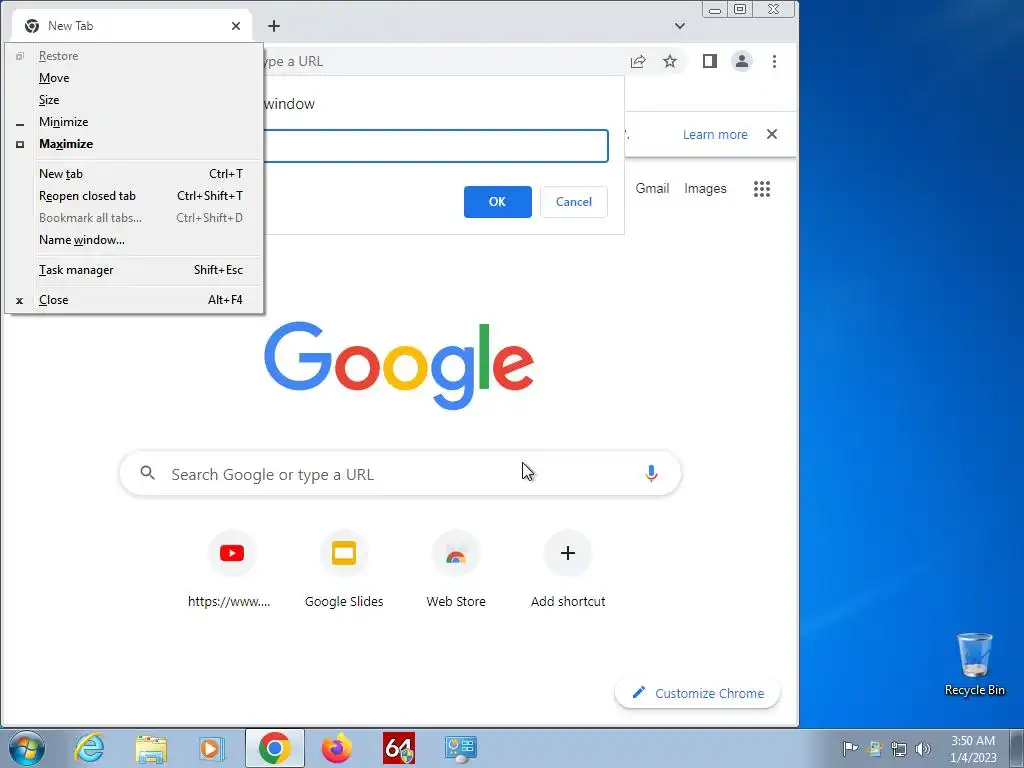Viewport: 1024px width, 768px height.
Task: Select Reopen closed tab entry
Action: [x=134, y=196]
